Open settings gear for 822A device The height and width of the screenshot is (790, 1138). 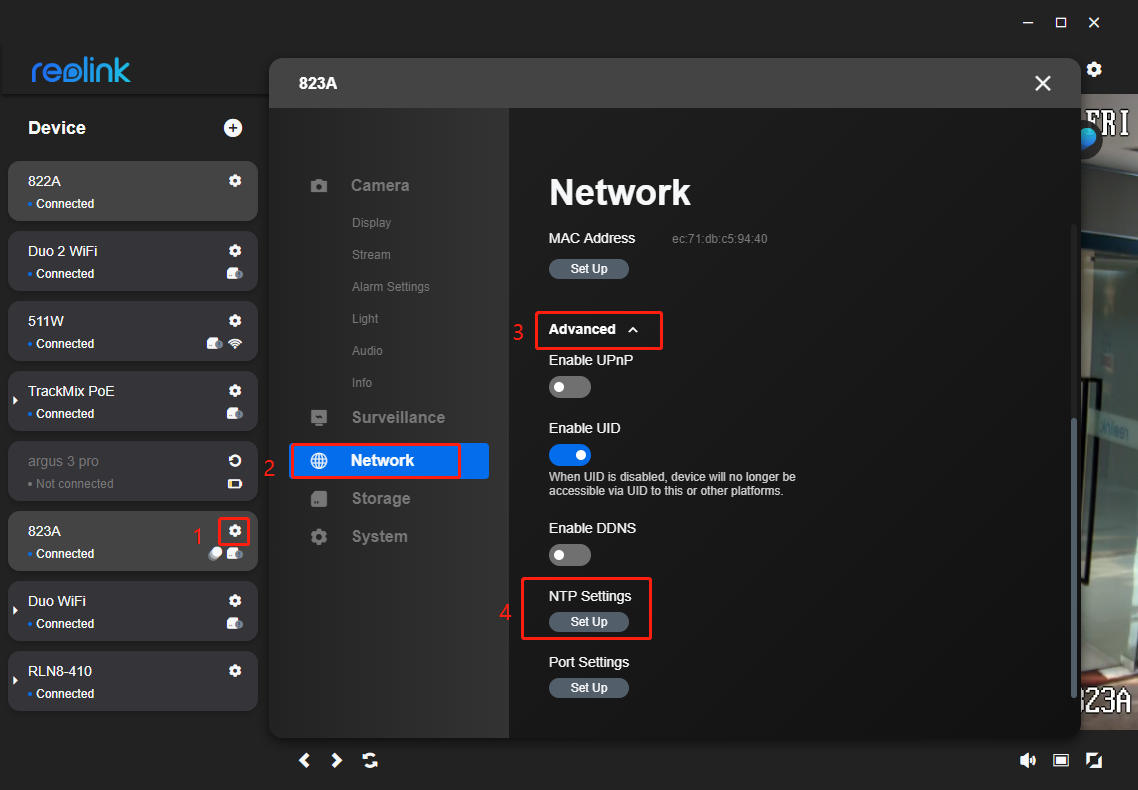click(235, 181)
